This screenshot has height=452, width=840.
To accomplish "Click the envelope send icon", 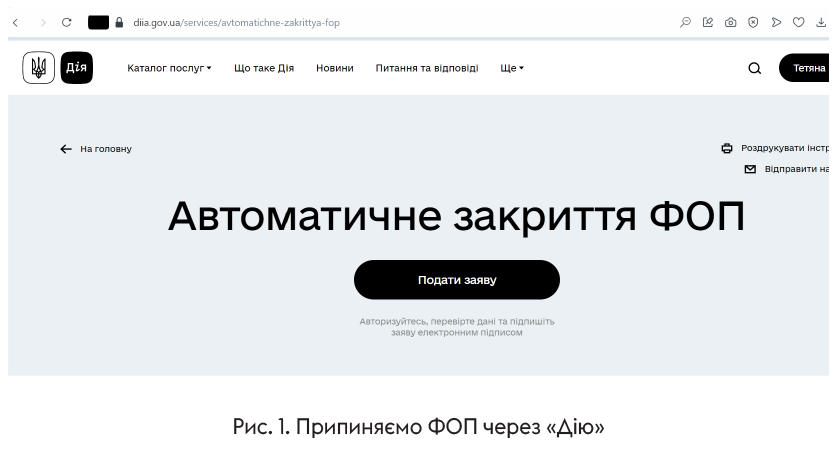I will coord(750,169).
